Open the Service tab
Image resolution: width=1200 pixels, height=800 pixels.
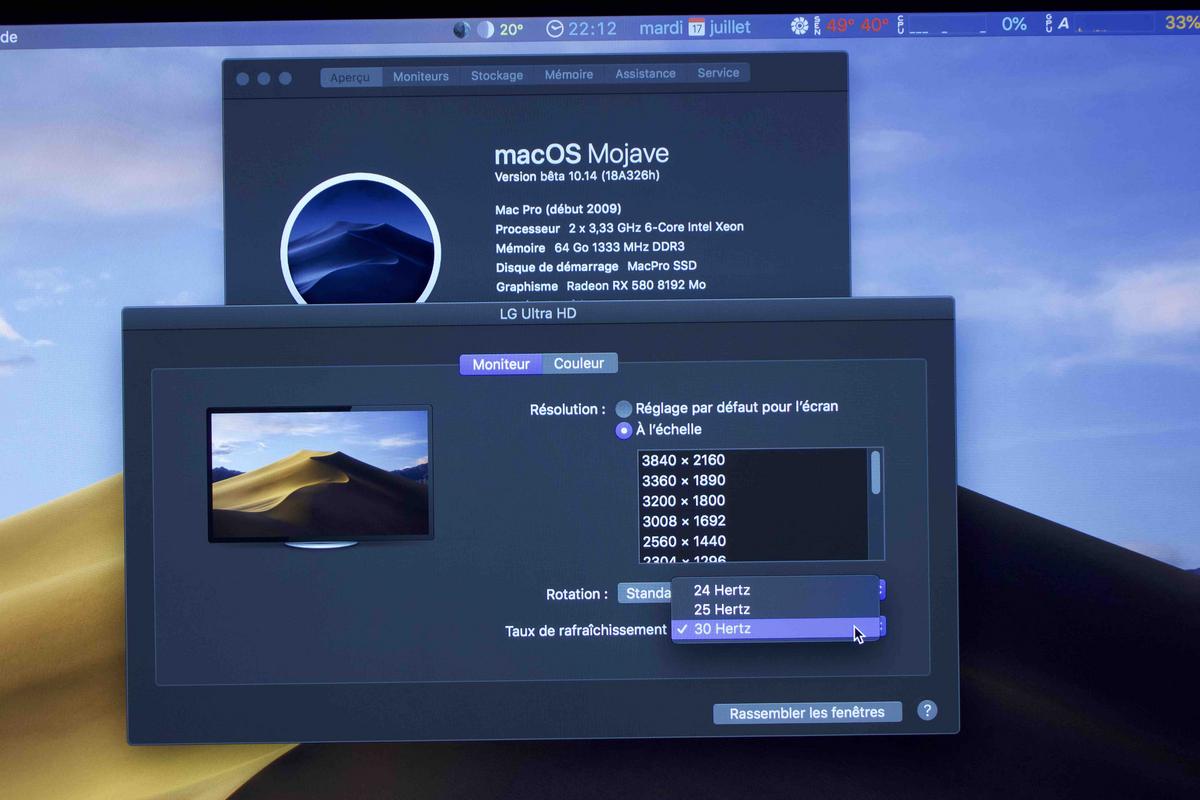pos(718,72)
